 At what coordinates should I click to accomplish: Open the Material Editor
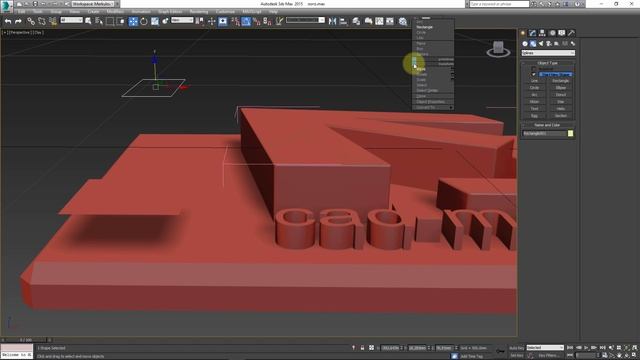click(x=403, y=21)
